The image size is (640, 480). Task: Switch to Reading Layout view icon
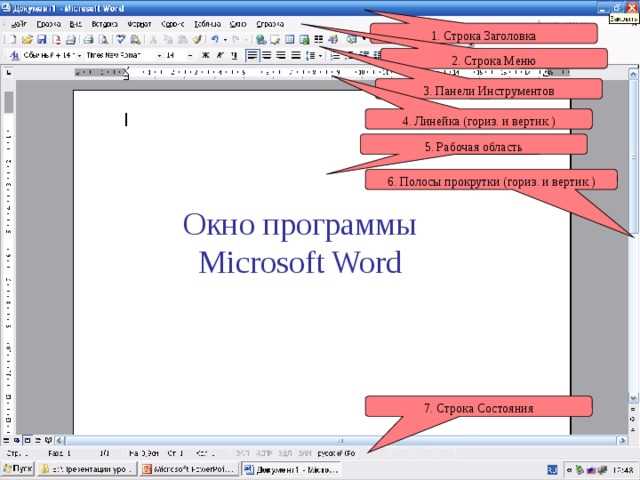(48, 440)
